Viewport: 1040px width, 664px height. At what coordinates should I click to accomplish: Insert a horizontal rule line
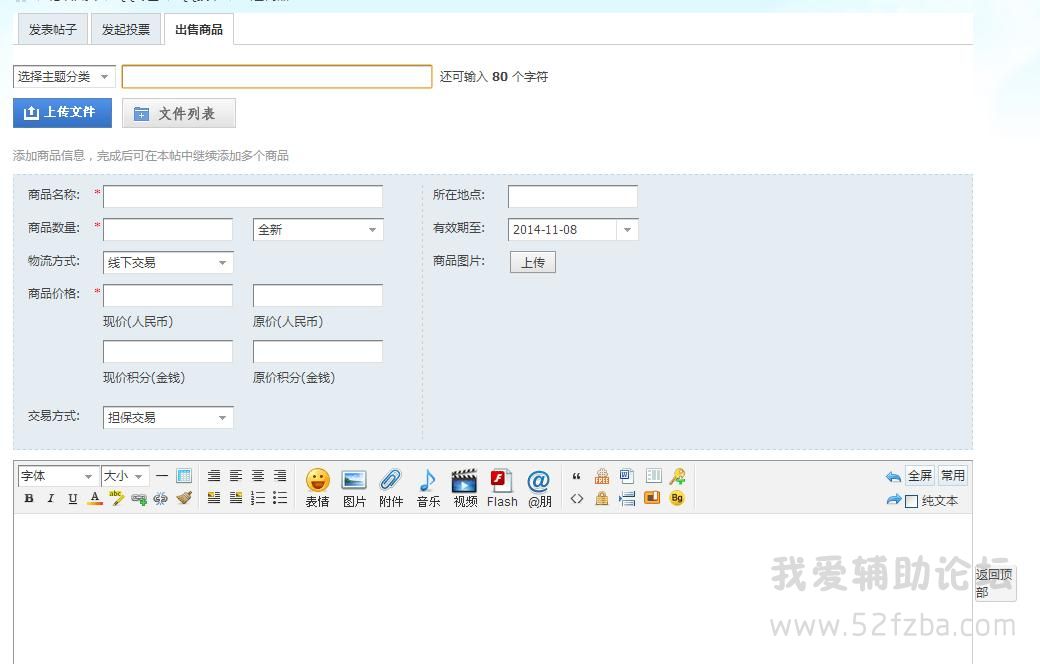(x=162, y=476)
